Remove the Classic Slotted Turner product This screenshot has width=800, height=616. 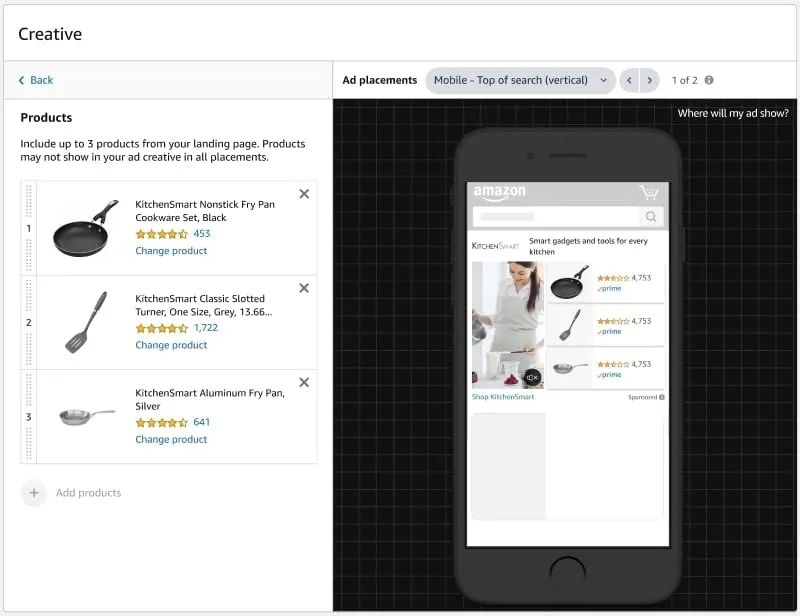click(x=304, y=288)
